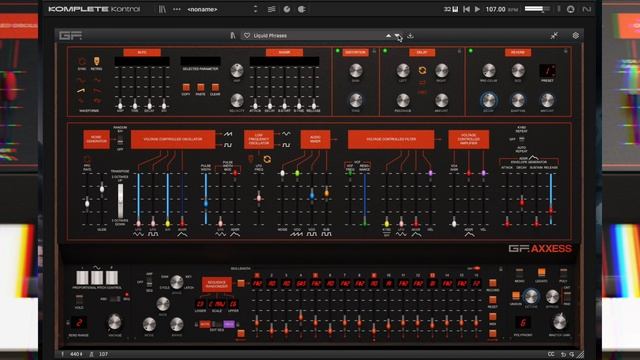Select the Distortion section header
The image size is (640, 360).
click(355, 52)
